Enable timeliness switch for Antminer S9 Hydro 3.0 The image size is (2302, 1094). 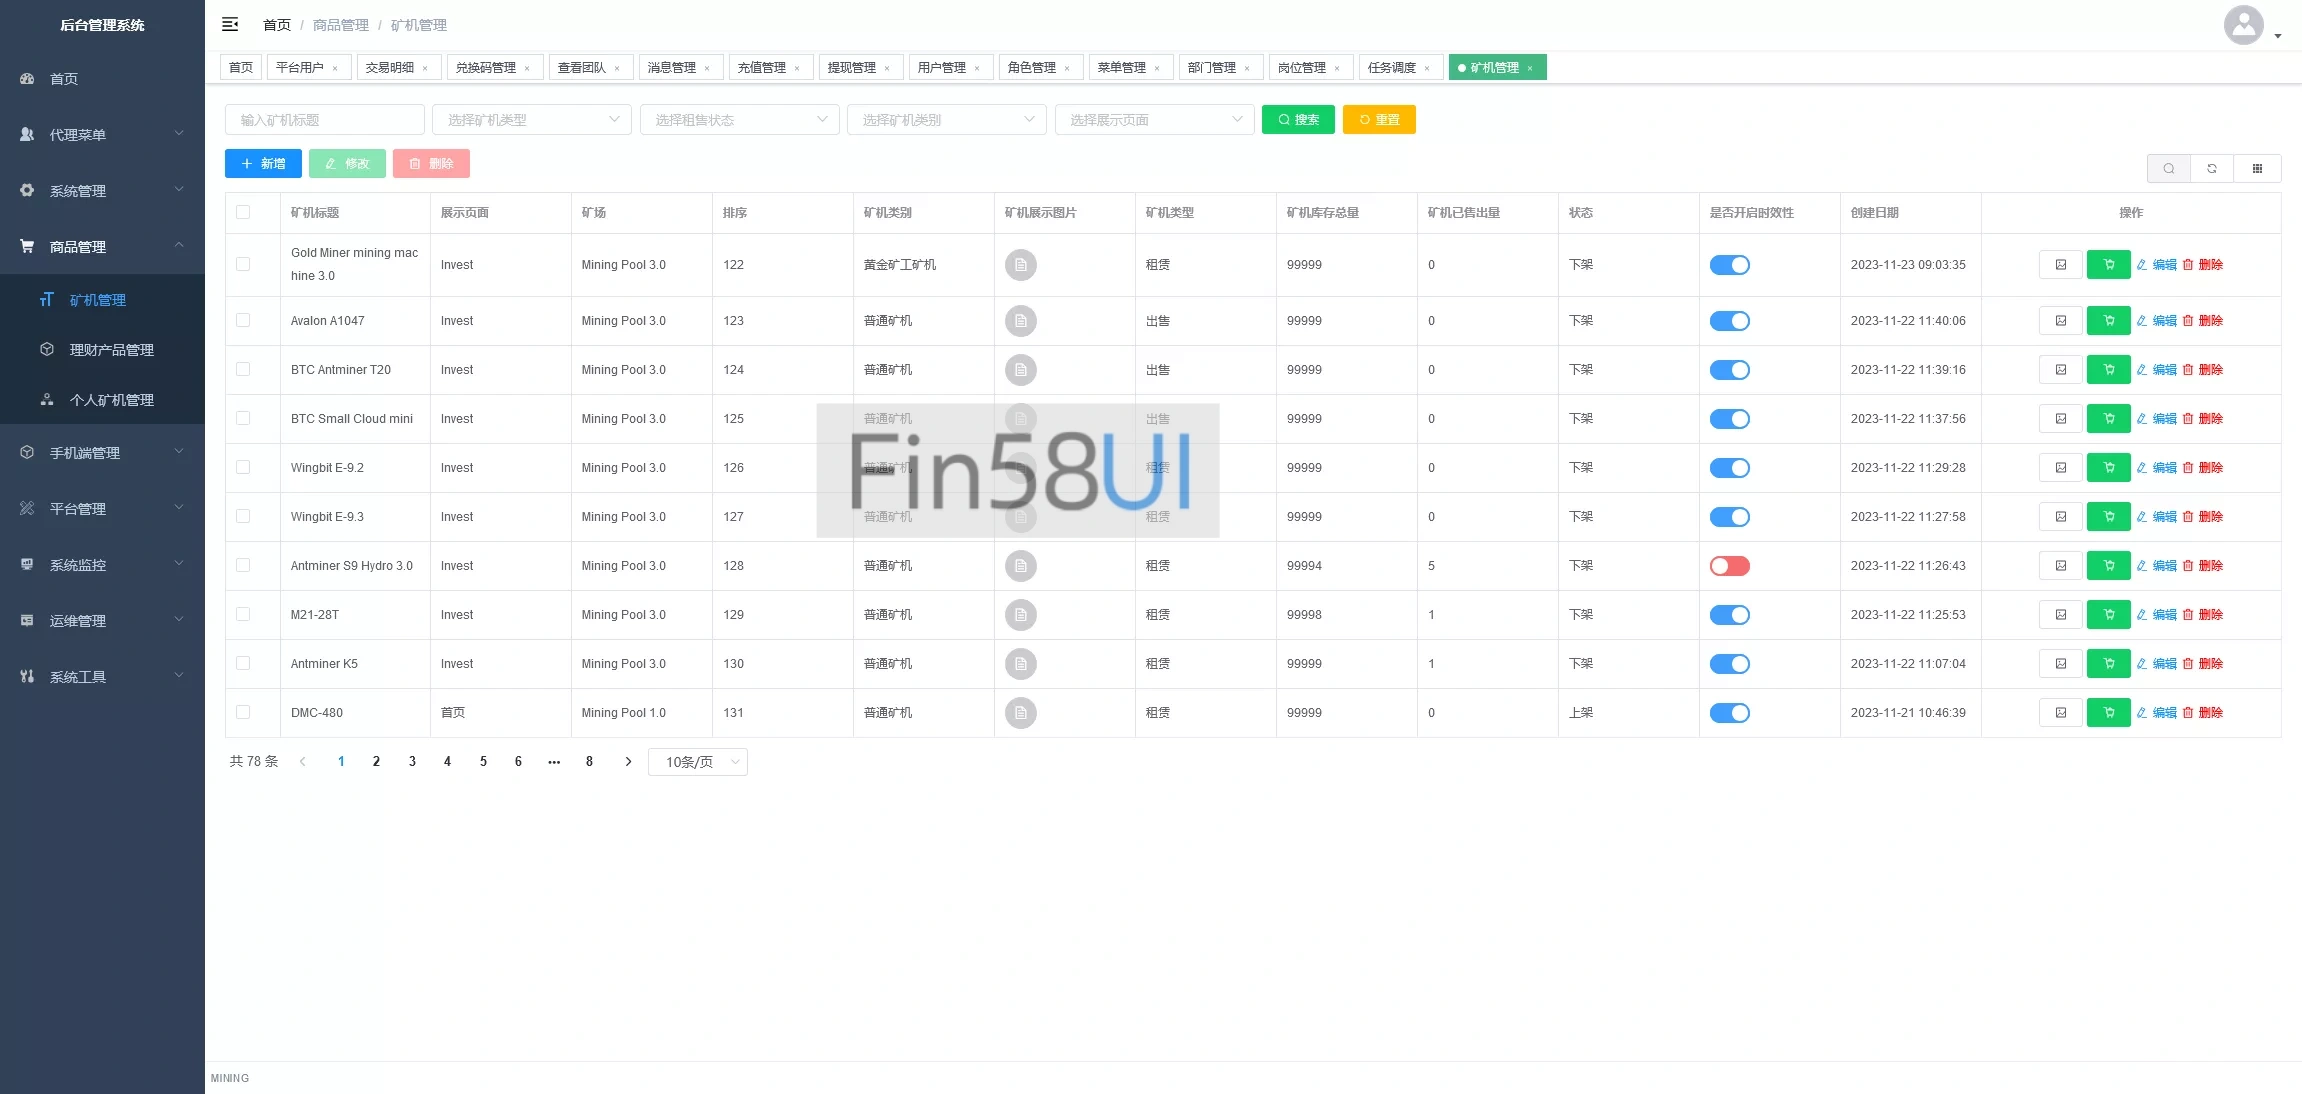pos(1729,566)
